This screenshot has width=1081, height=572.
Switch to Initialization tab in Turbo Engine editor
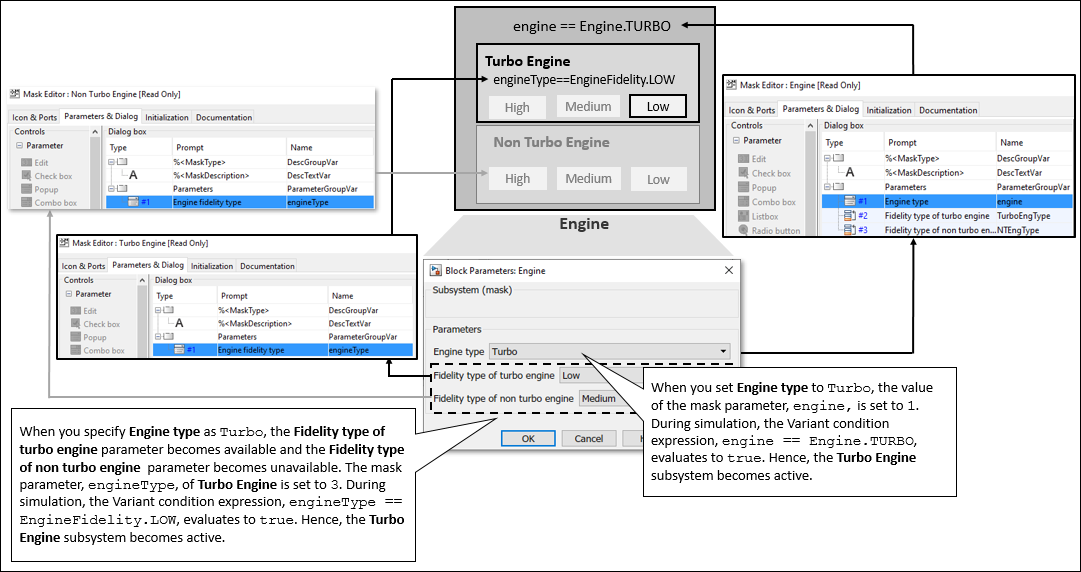[211, 266]
